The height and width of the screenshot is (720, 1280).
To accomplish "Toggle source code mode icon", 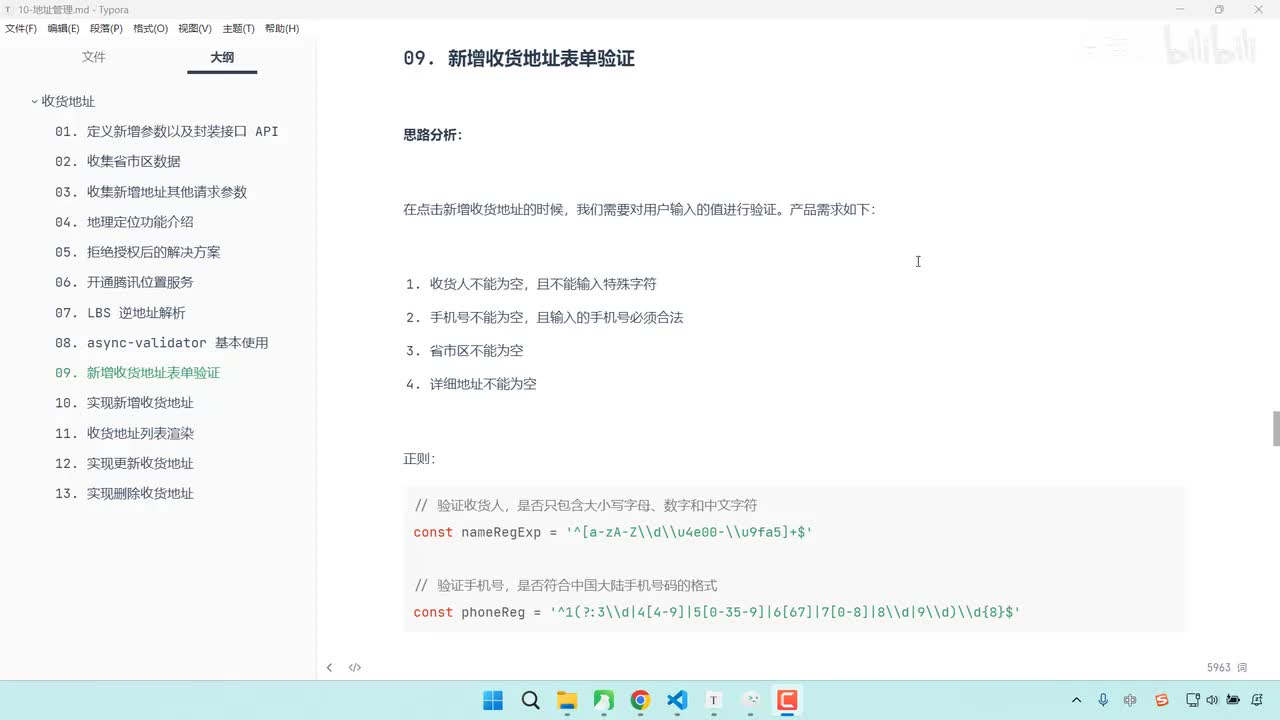I will pyautogui.click(x=355, y=667).
